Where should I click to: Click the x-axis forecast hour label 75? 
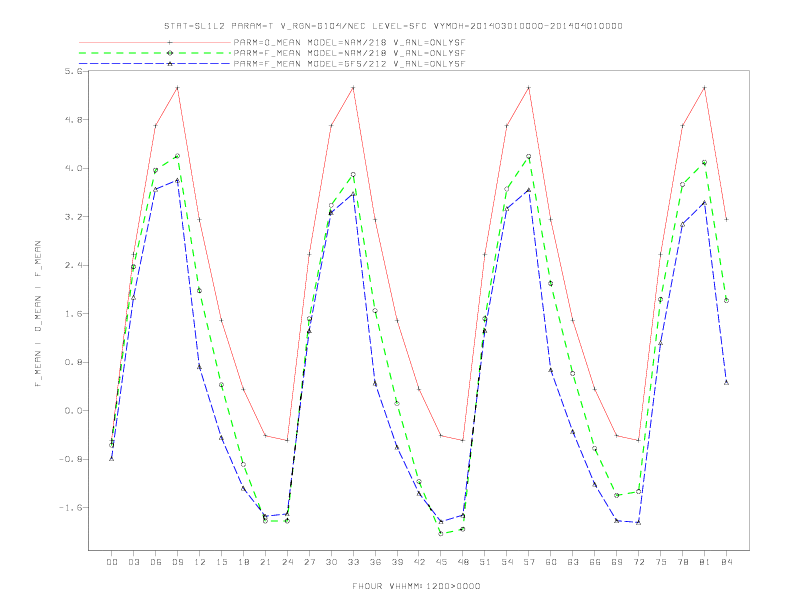point(661,562)
